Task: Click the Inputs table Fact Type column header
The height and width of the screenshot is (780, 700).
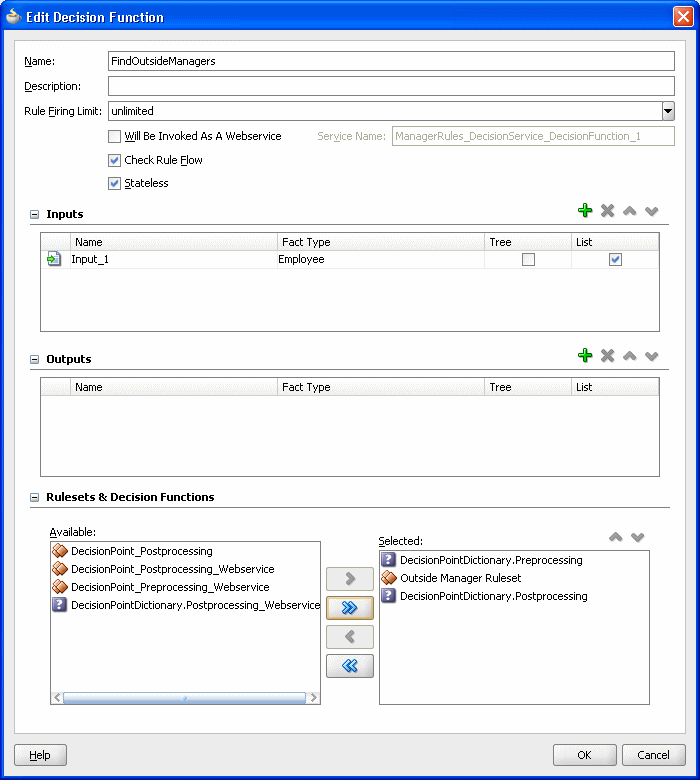Action: coord(381,242)
